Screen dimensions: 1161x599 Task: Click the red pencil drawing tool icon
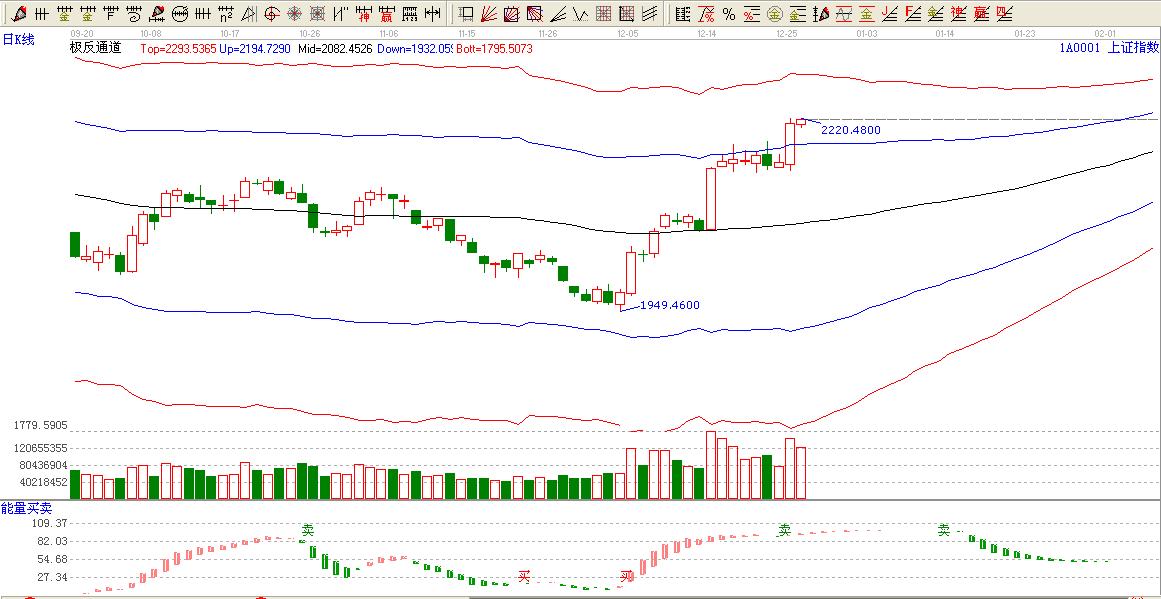click(x=18, y=14)
